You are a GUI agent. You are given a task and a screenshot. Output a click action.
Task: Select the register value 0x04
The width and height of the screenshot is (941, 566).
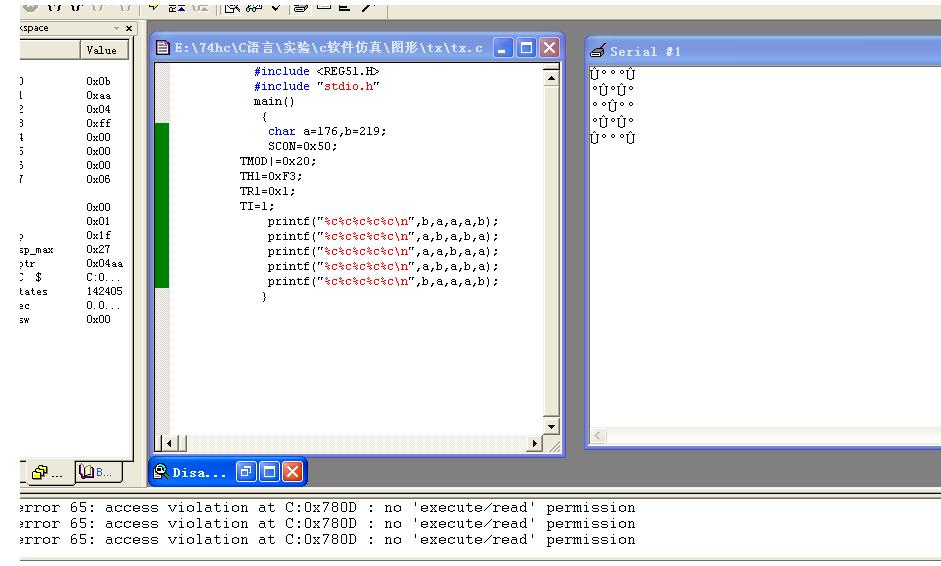(x=98, y=109)
